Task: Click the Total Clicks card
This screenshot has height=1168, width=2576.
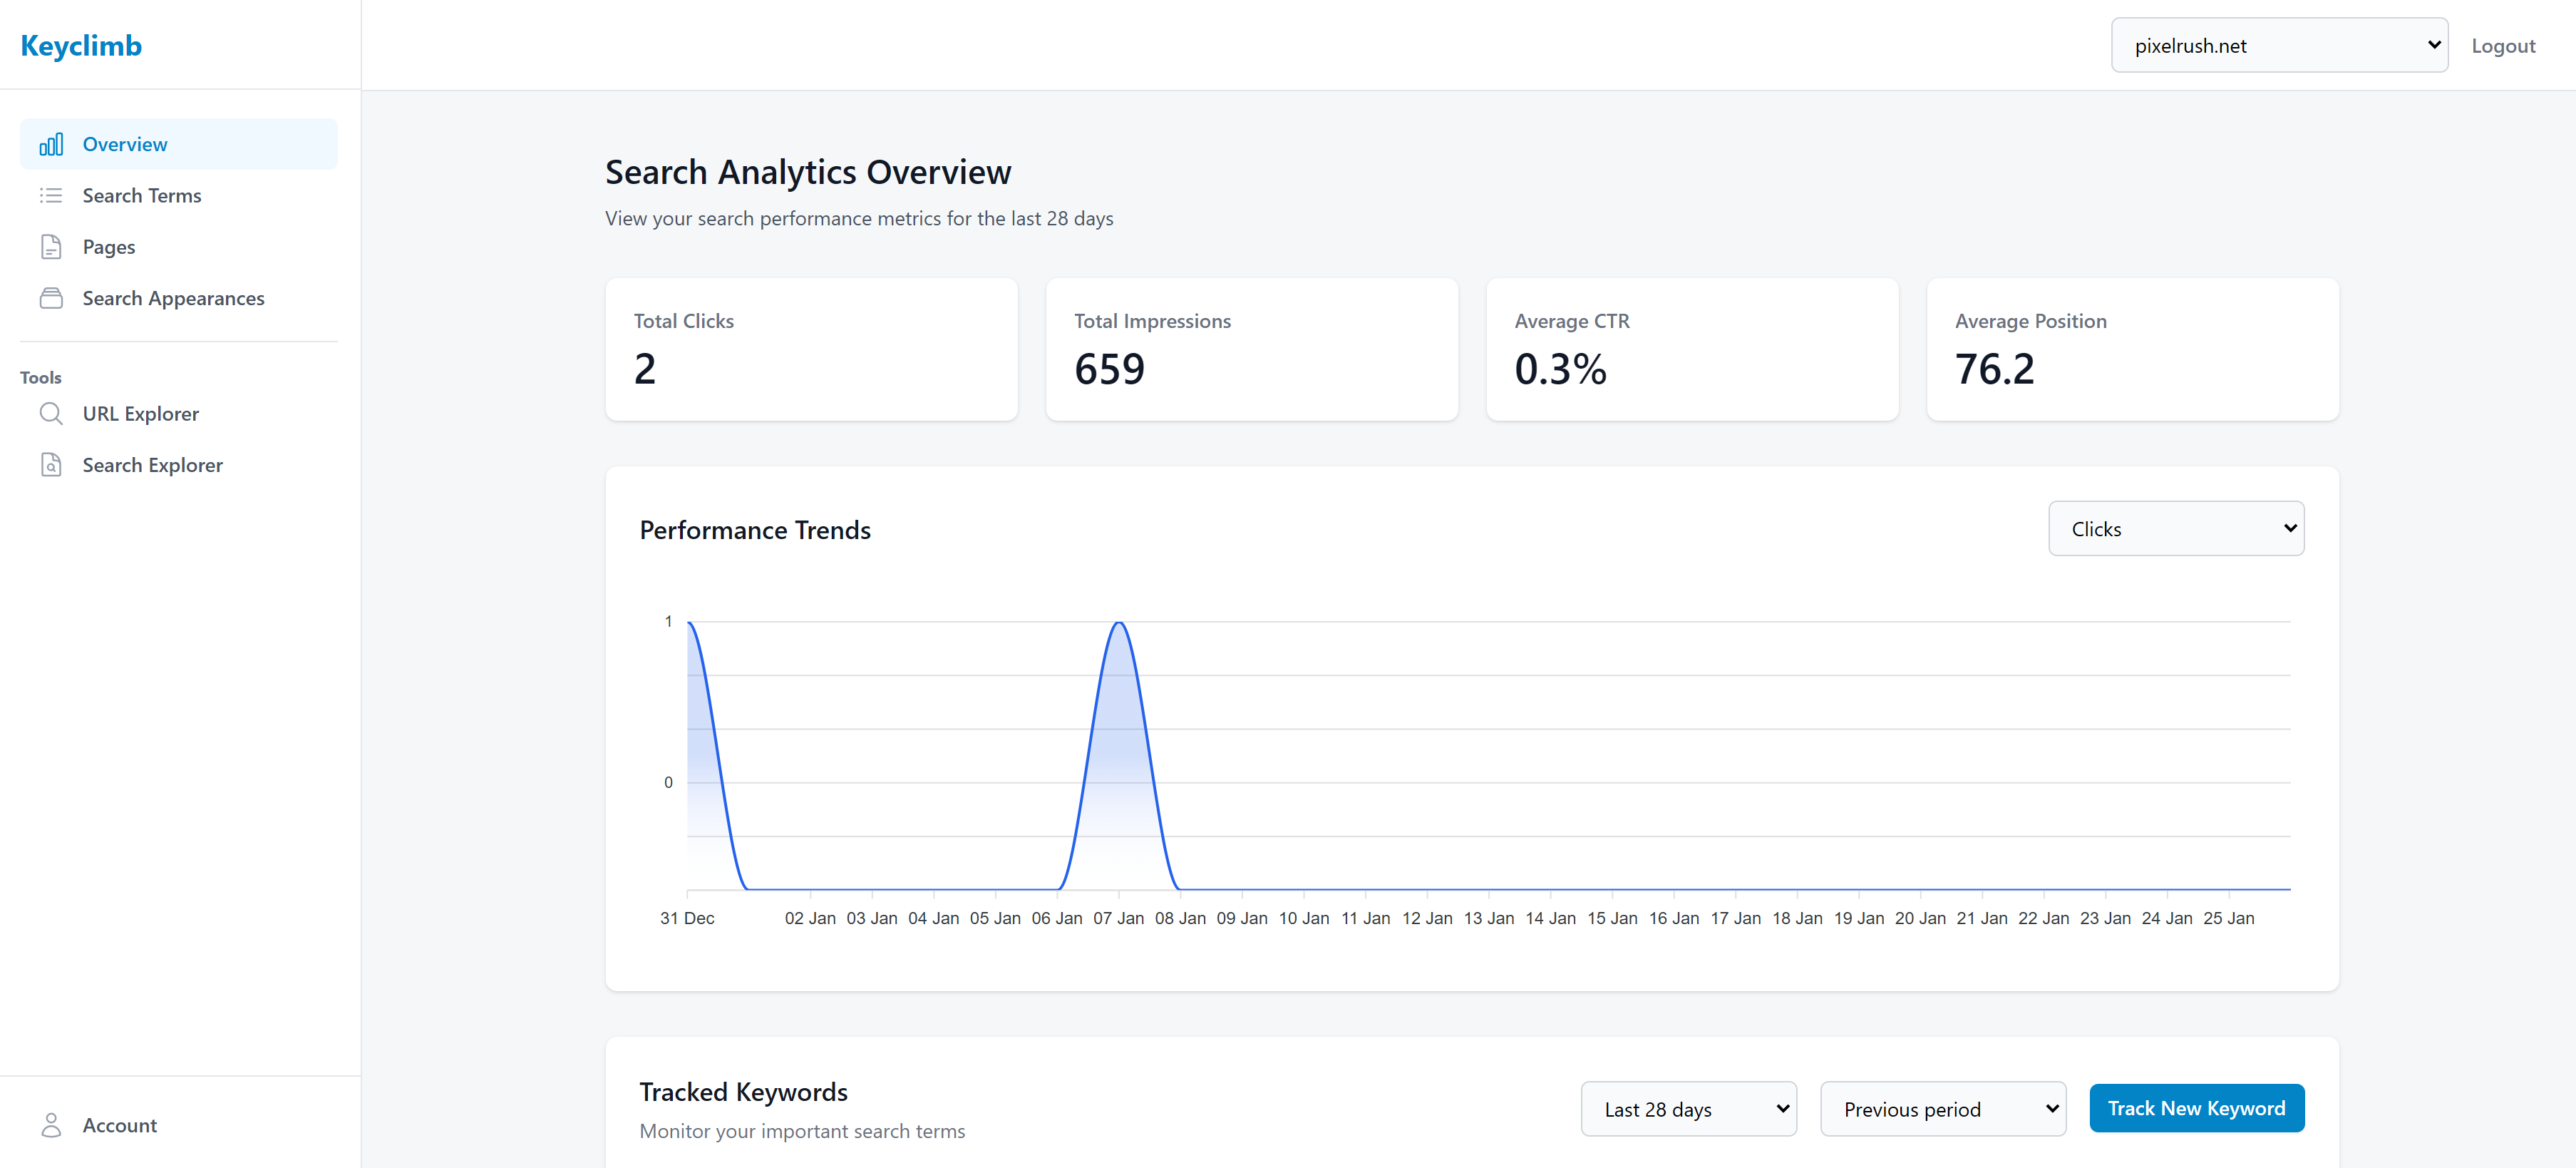Action: 811,349
